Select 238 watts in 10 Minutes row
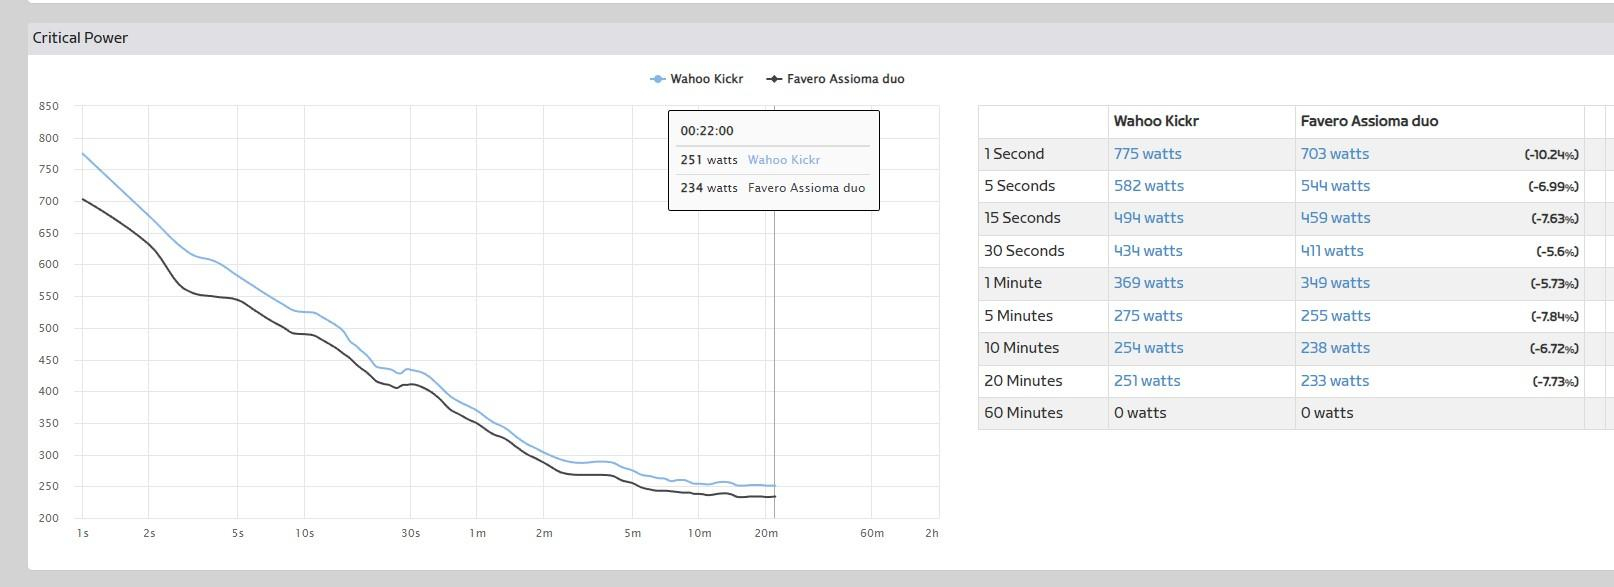1614x587 pixels. [x=1335, y=348]
